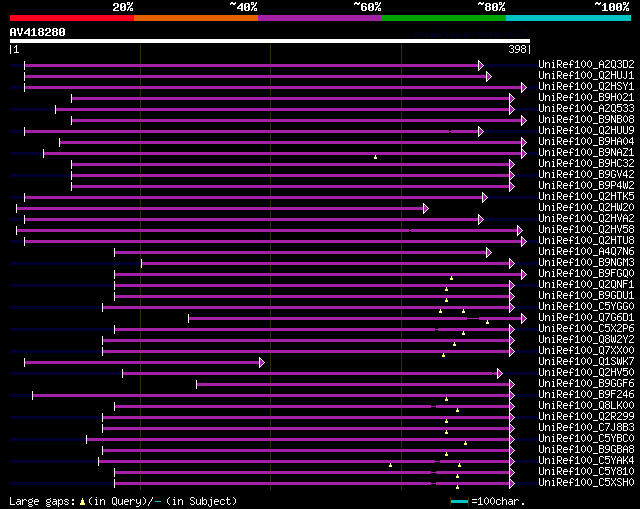Select the UniRef100_B9NB08 label
640x509 pixels.
586,120
